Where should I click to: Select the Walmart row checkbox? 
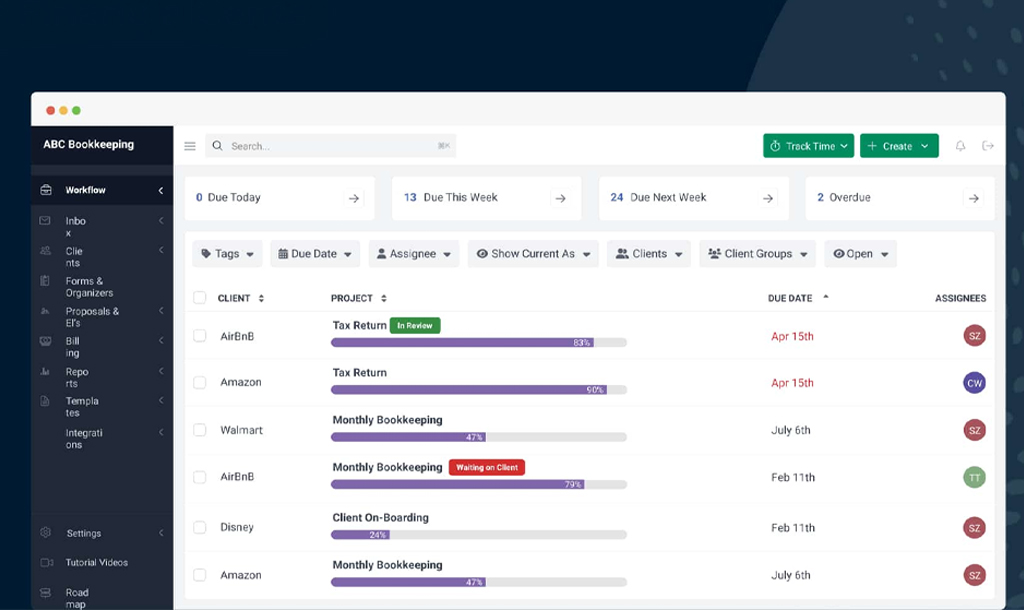(200, 430)
